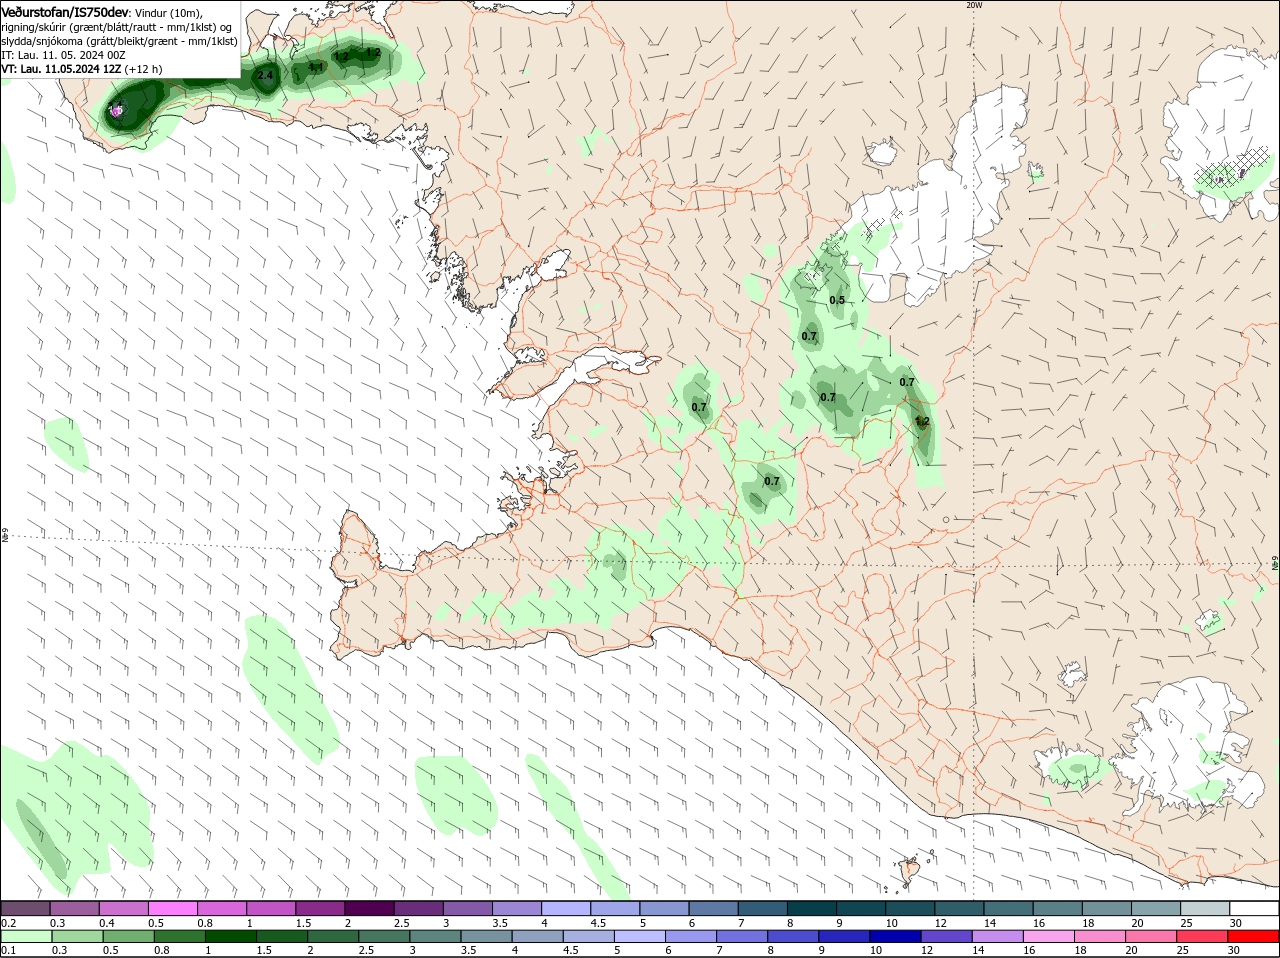Click the 1.1 precipitation value on the map
Image resolution: width=1280 pixels, height=958 pixels.
[x=316, y=67]
